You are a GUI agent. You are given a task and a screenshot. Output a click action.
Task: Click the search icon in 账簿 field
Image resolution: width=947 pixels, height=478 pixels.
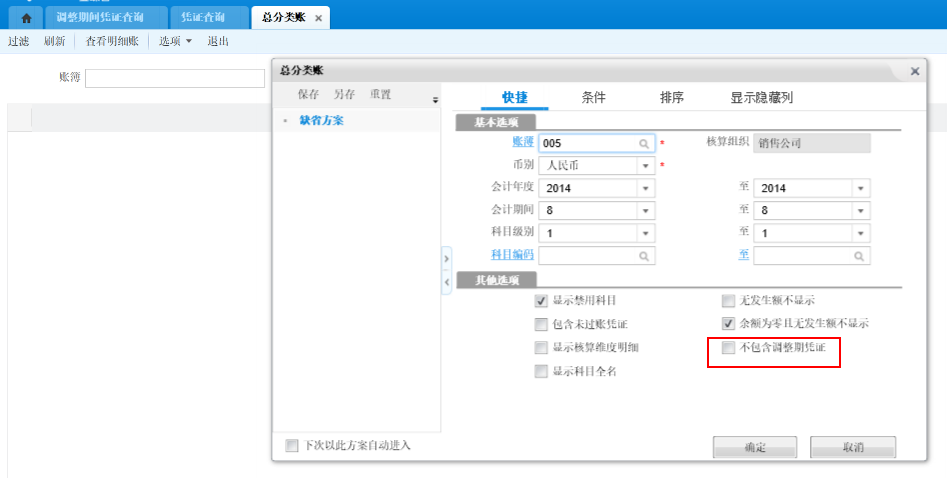tap(645, 144)
